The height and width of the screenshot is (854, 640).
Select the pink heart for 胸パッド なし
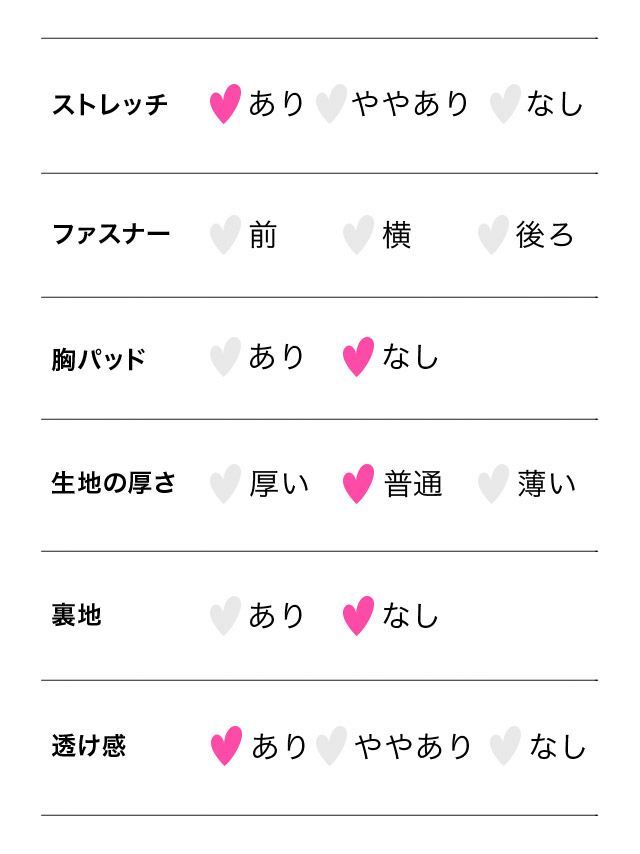[358, 357]
